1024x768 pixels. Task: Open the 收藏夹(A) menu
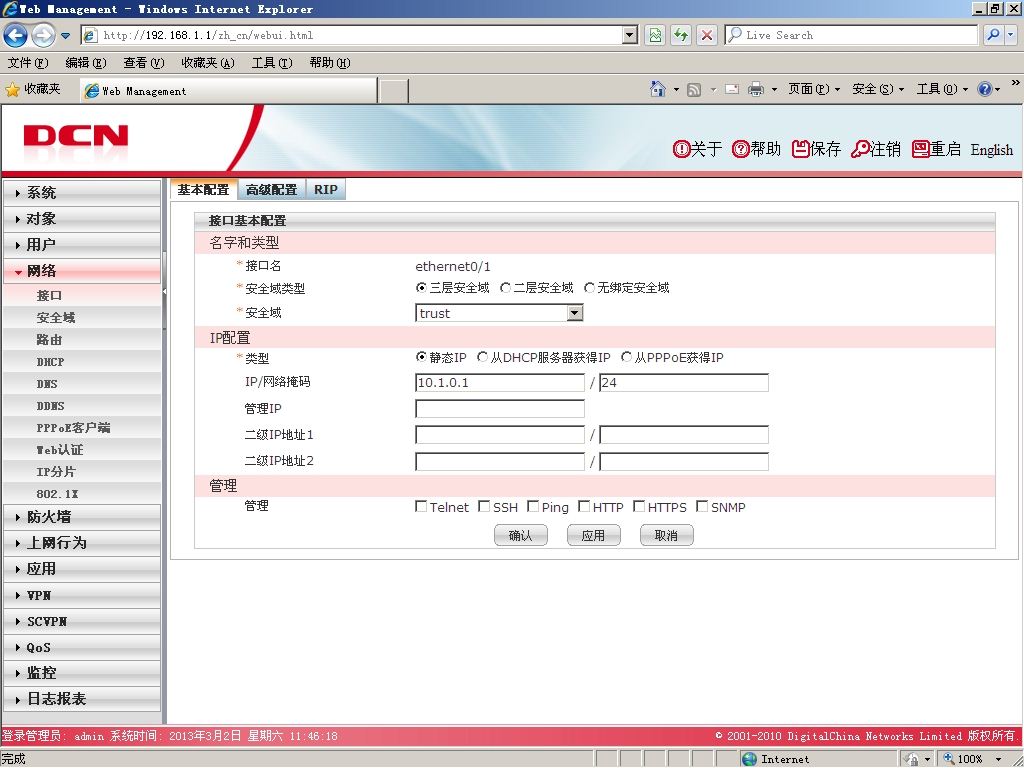(208, 63)
